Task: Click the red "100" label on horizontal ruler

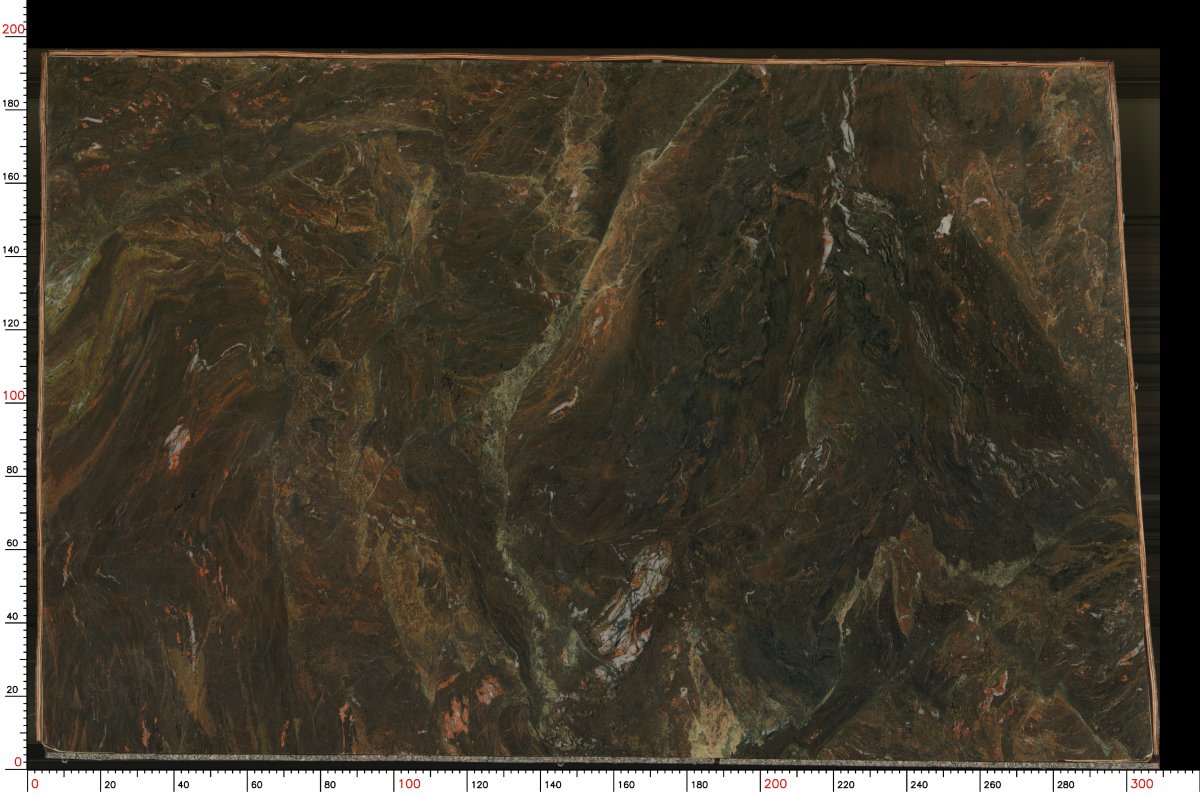Action: pyautogui.click(x=410, y=783)
